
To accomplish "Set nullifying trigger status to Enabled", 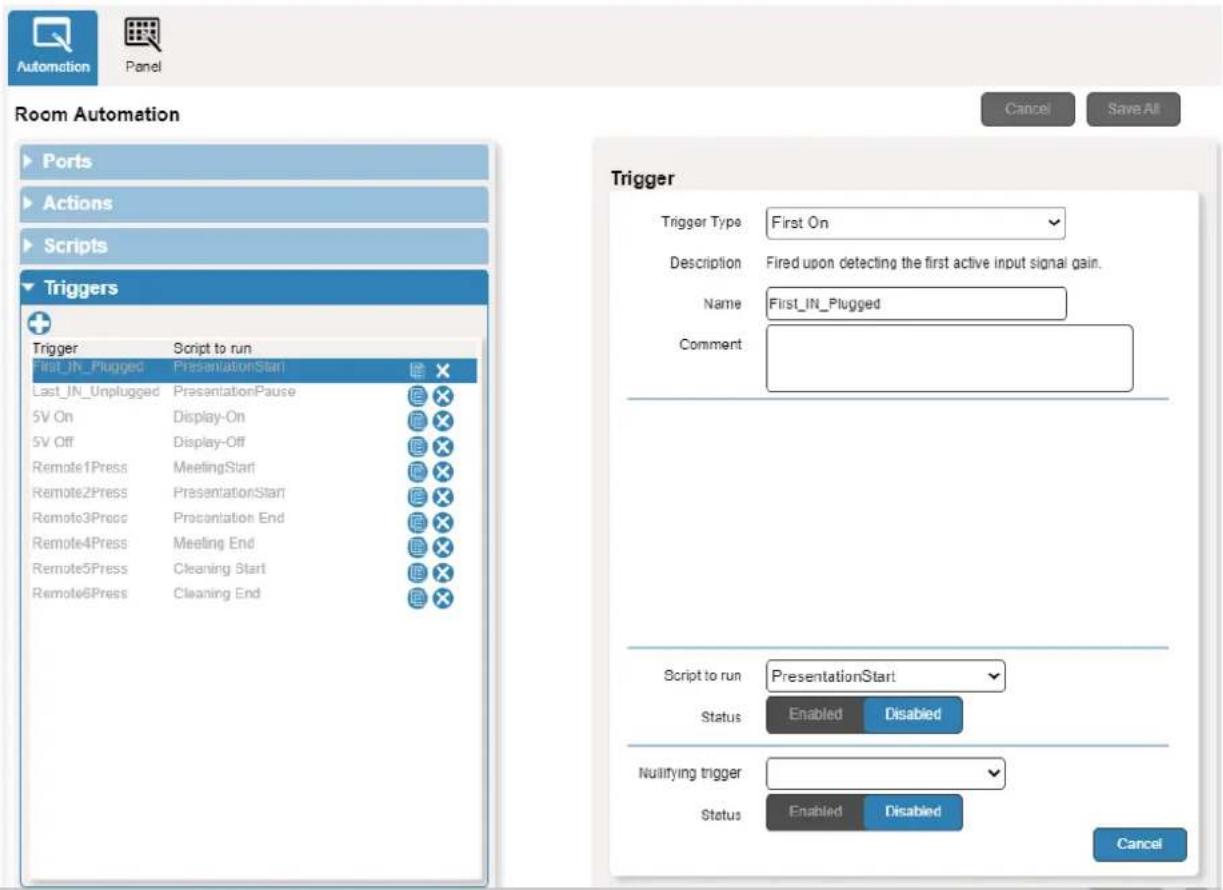I will coord(815,812).
